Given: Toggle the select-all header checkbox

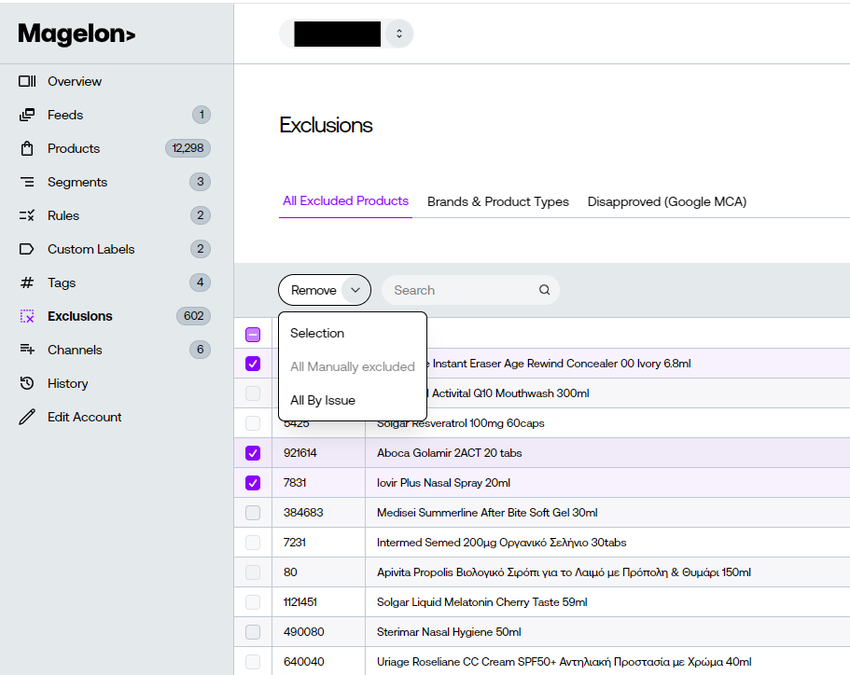Looking at the screenshot, I should coord(253,335).
